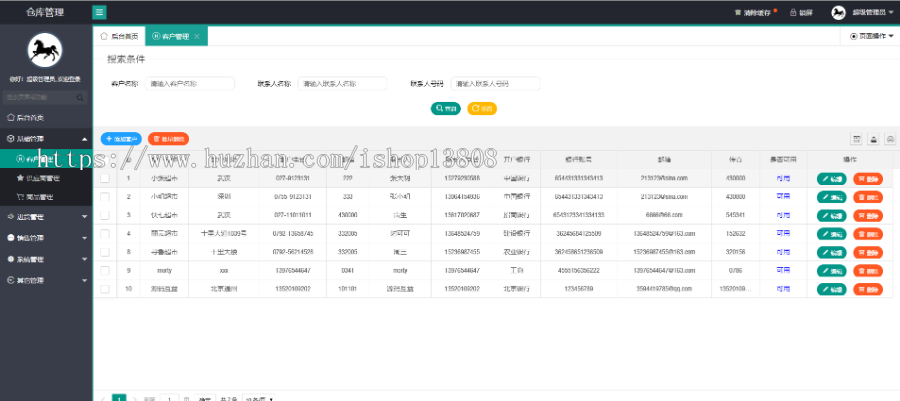Open 商品管理 in the sidebar
The width and height of the screenshot is (900, 401).
tap(46, 197)
